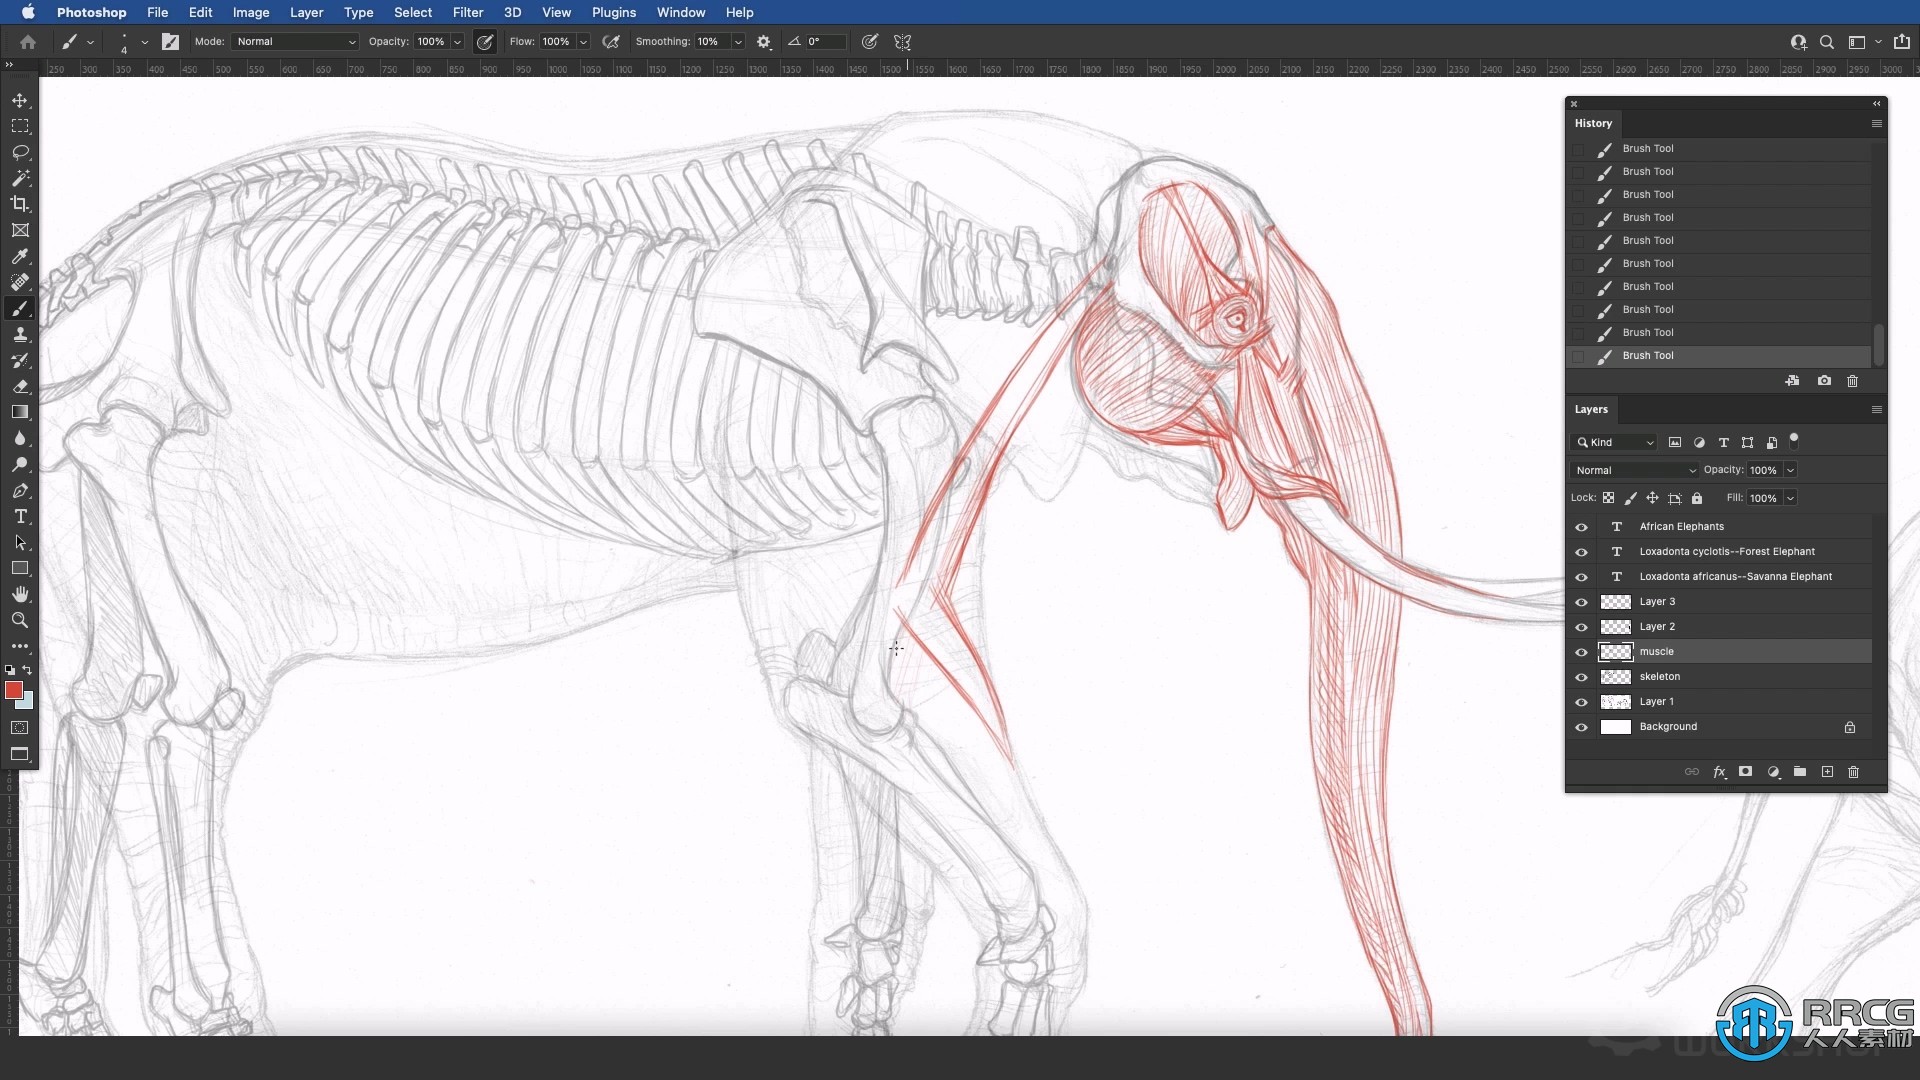Select the Magic Wand tool

(20, 178)
